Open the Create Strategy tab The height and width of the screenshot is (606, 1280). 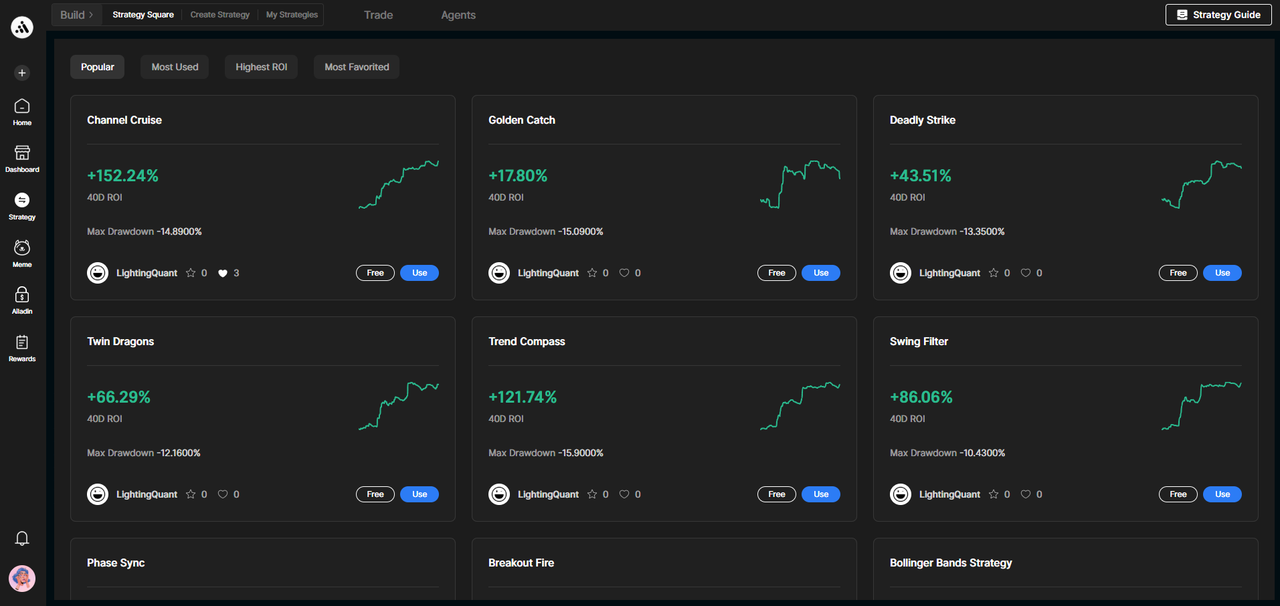[x=220, y=15]
